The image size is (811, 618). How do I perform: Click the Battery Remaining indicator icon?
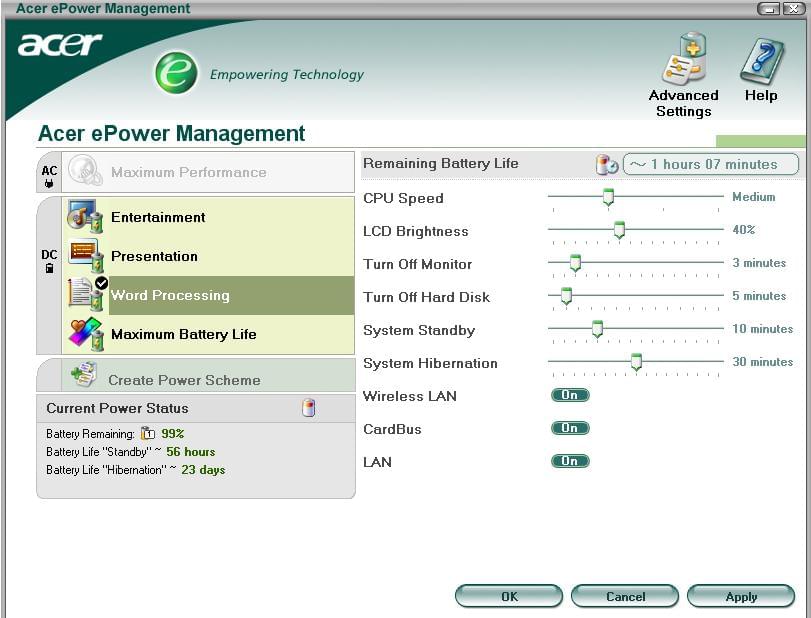tap(148, 433)
